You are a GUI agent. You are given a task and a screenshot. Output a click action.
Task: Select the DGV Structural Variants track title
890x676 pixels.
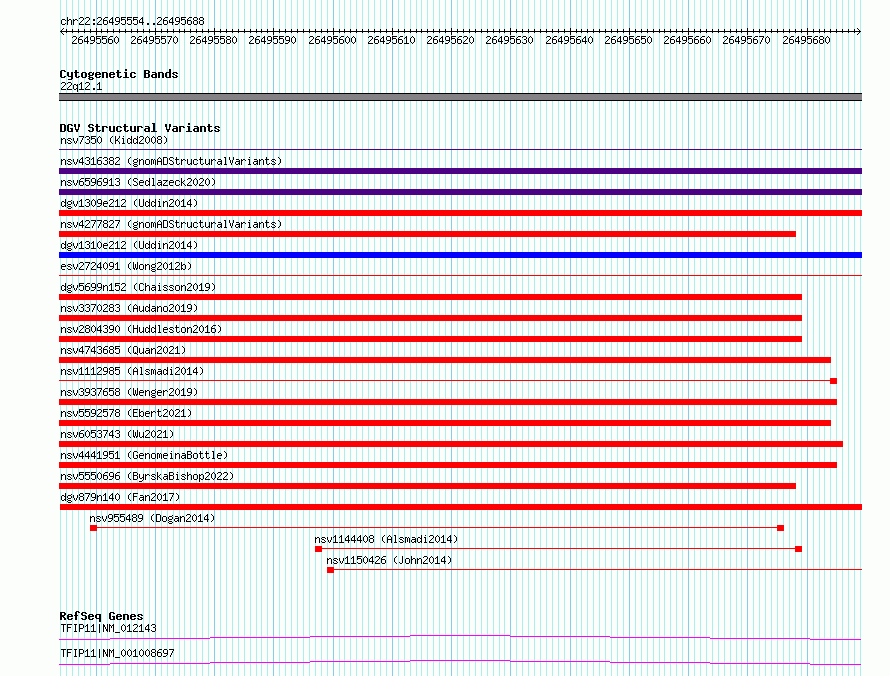point(140,128)
